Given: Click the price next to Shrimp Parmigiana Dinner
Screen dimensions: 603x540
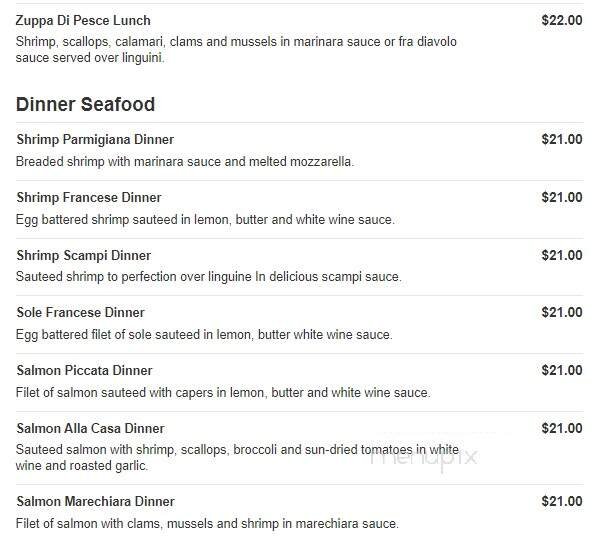Looking at the screenshot, I should pos(561,140).
